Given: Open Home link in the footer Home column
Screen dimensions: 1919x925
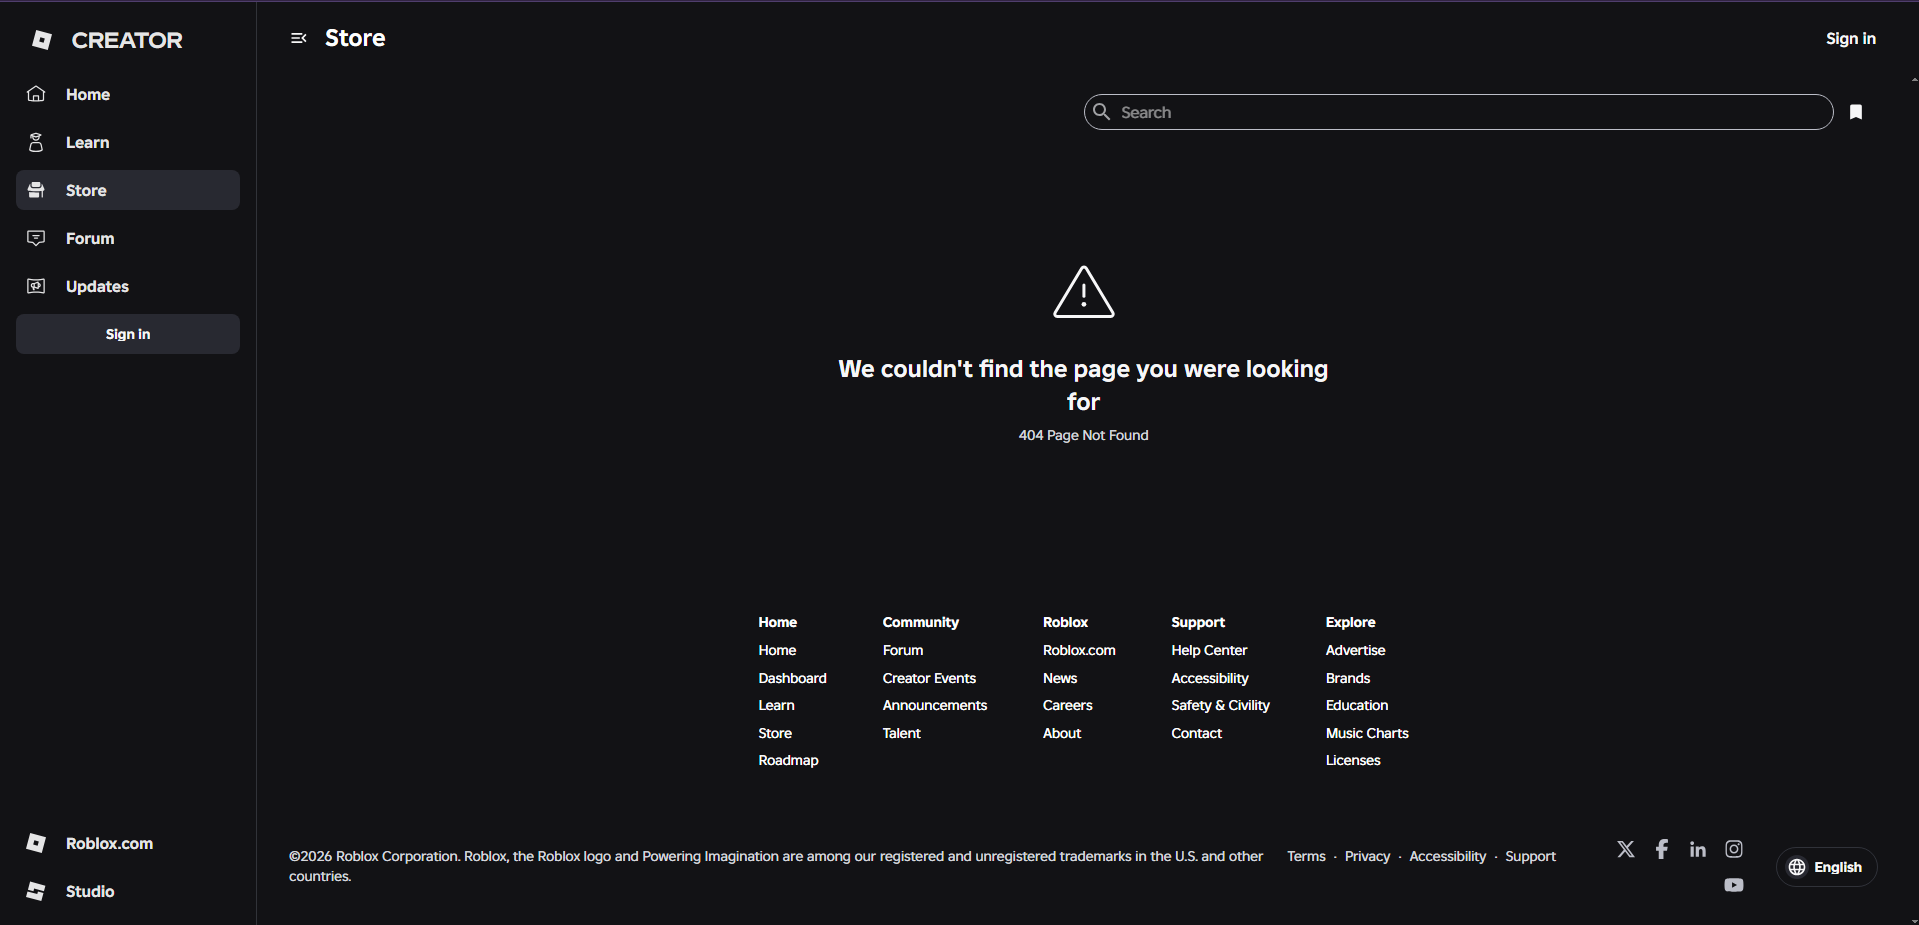Looking at the screenshot, I should (777, 650).
